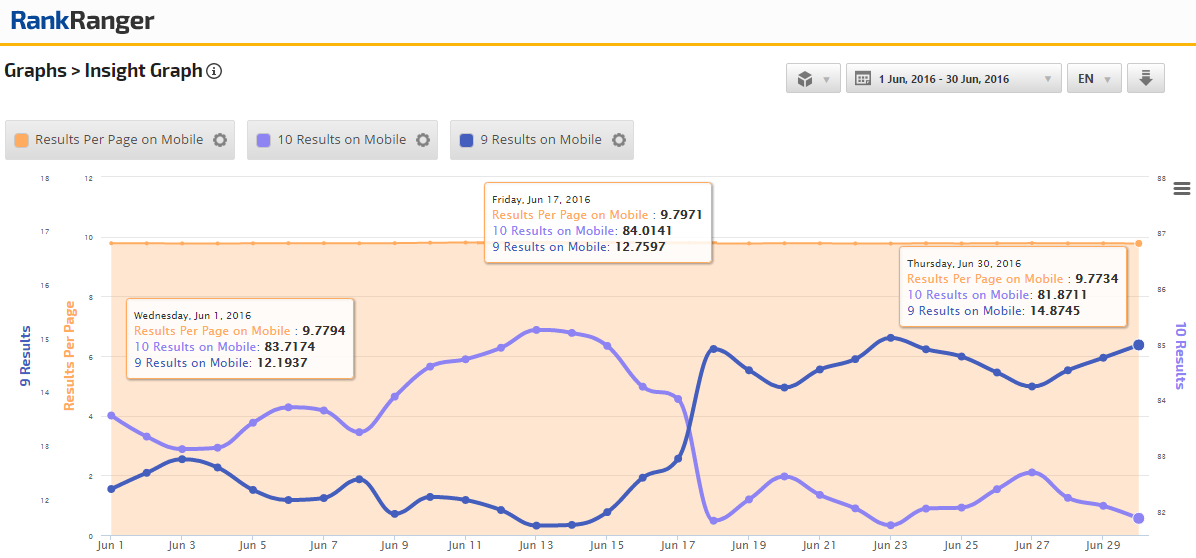This screenshot has height=558, width=1196.
Task: Toggle the Results Per Page on Mobile series label
Action: 119,140
